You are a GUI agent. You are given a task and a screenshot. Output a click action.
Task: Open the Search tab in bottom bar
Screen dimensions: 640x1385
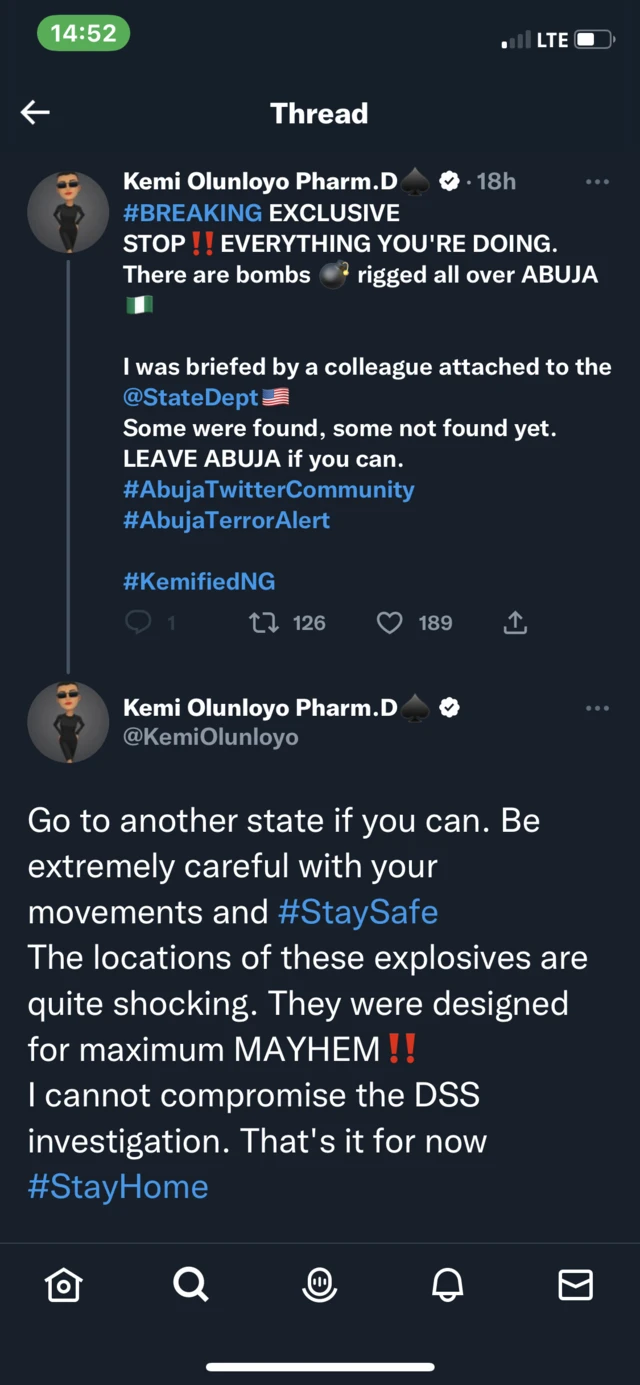[191, 1284]
